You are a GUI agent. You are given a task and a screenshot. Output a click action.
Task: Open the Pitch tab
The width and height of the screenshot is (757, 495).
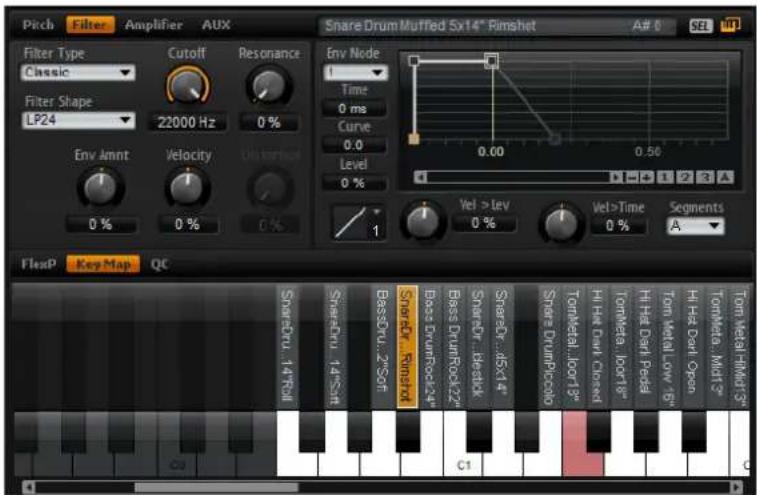click(x=38, y=25)
